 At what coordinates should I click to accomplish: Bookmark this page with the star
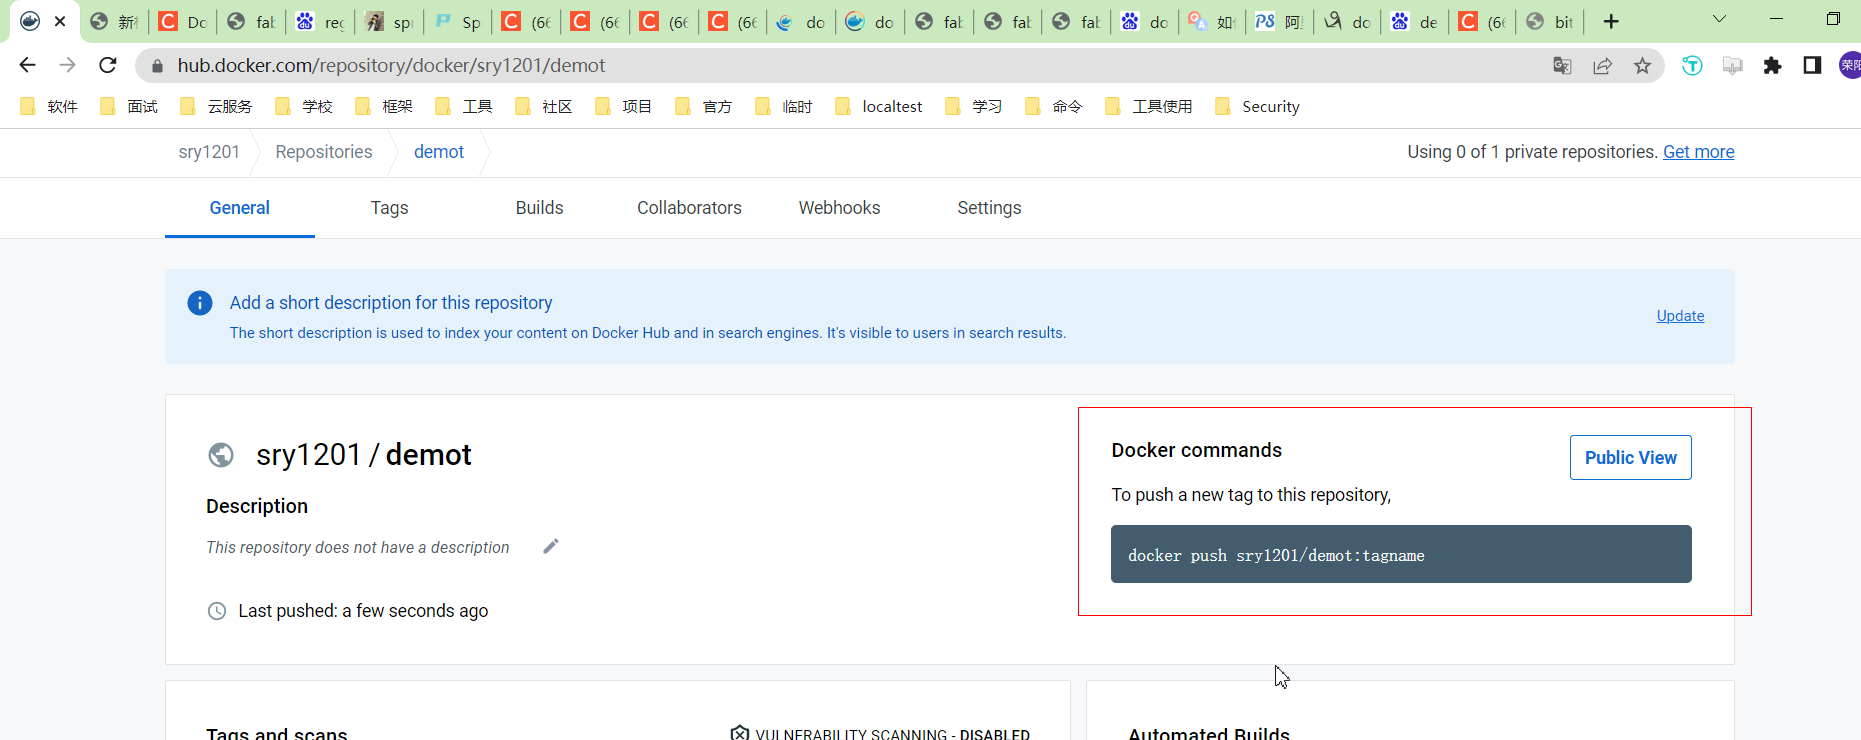1642,65
